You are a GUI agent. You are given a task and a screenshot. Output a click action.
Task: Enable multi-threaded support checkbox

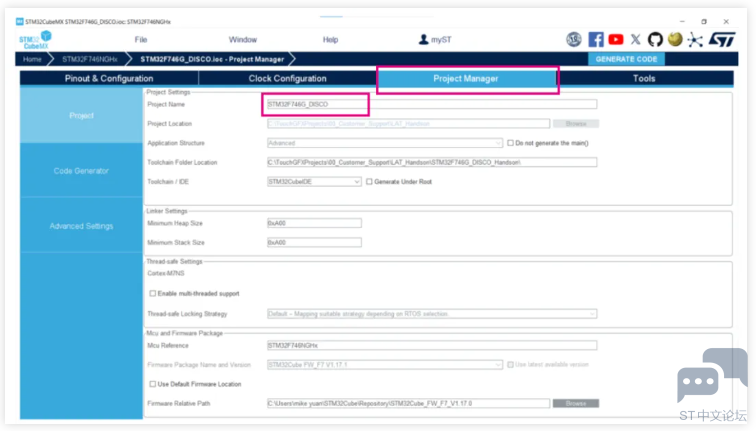tap(152, 294)
